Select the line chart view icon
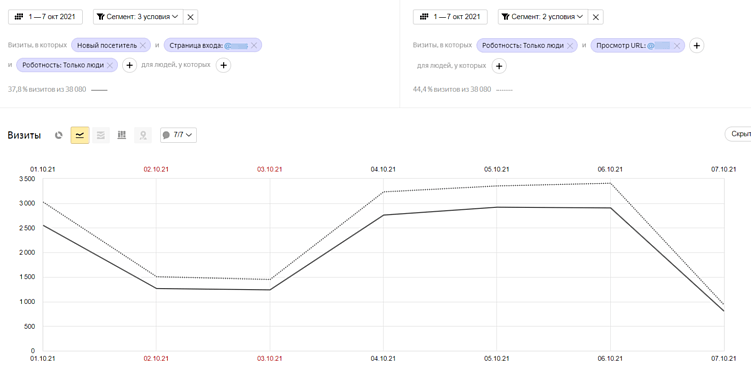The image size is (751, 366). [80, 136]
